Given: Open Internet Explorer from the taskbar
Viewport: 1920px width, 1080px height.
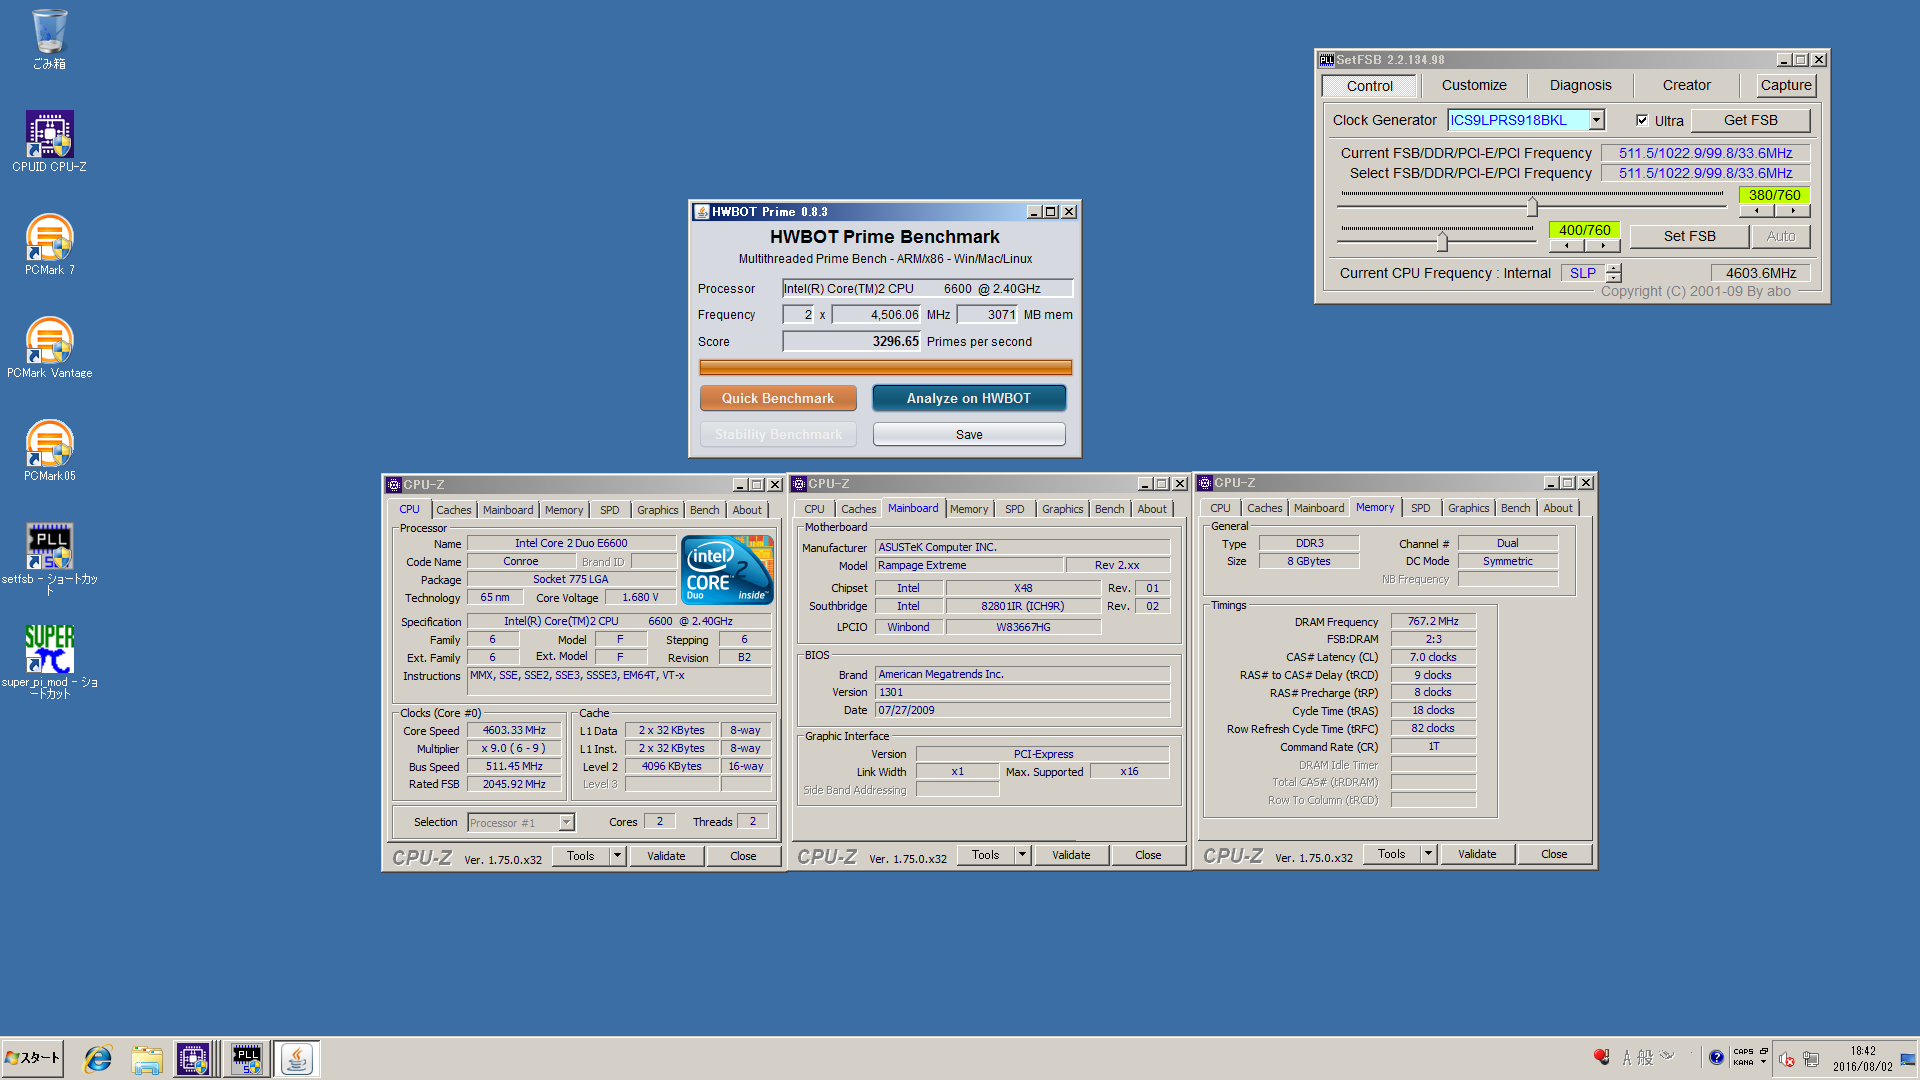Looking at the screenshot, I should coord(98,1059).
